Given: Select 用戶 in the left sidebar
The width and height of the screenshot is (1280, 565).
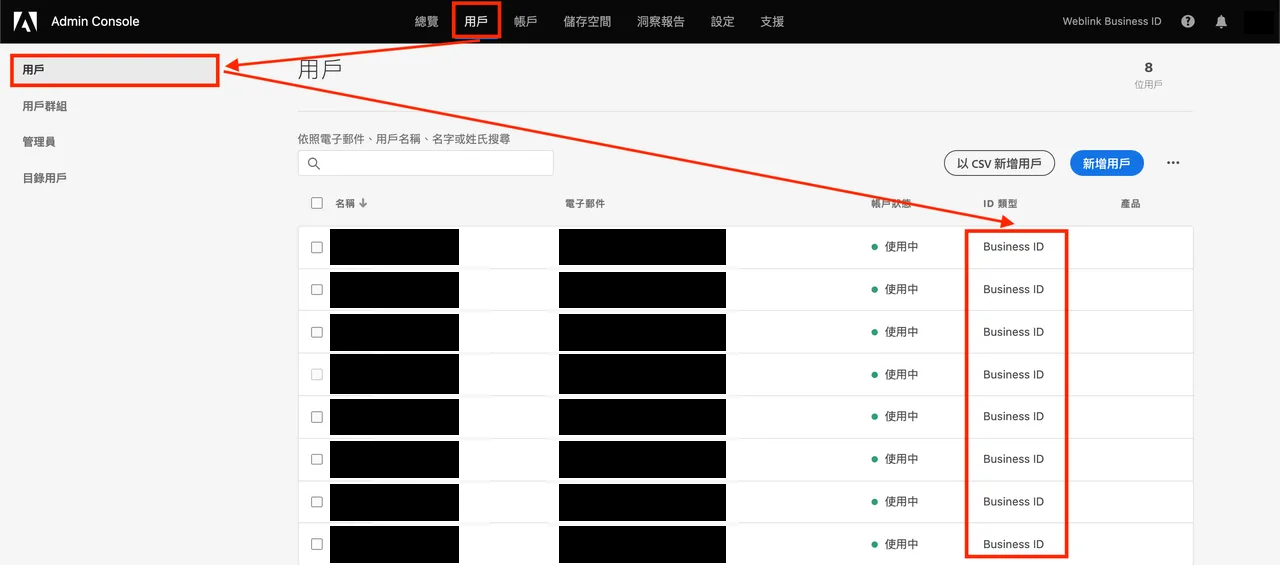Looking at the screenshot, I should pyautogui.click(x=115, y=70).
